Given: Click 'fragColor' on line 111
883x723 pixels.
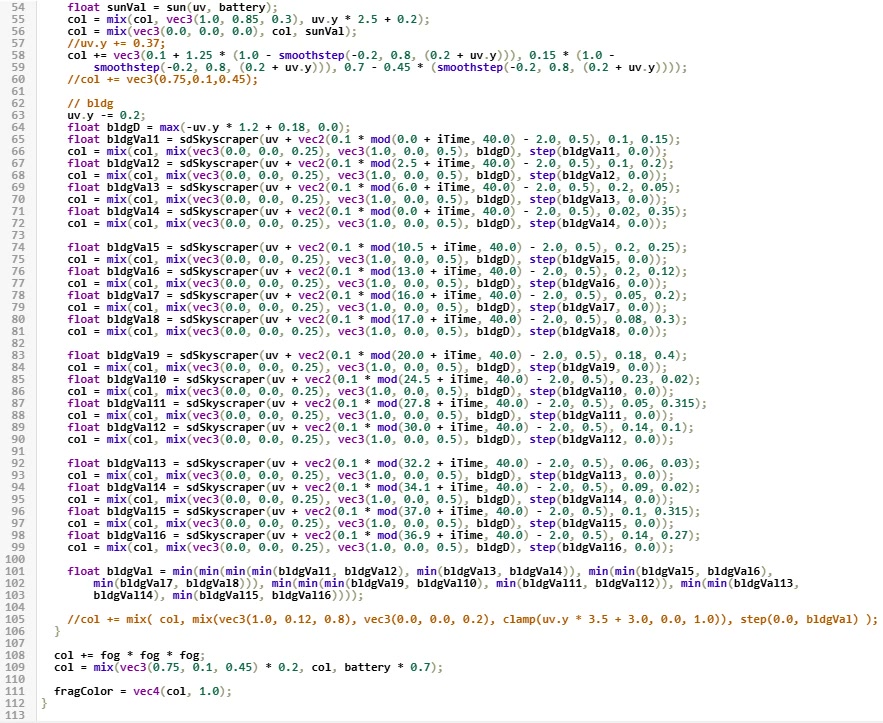Looking at the screenshot, I should point(83,691).
